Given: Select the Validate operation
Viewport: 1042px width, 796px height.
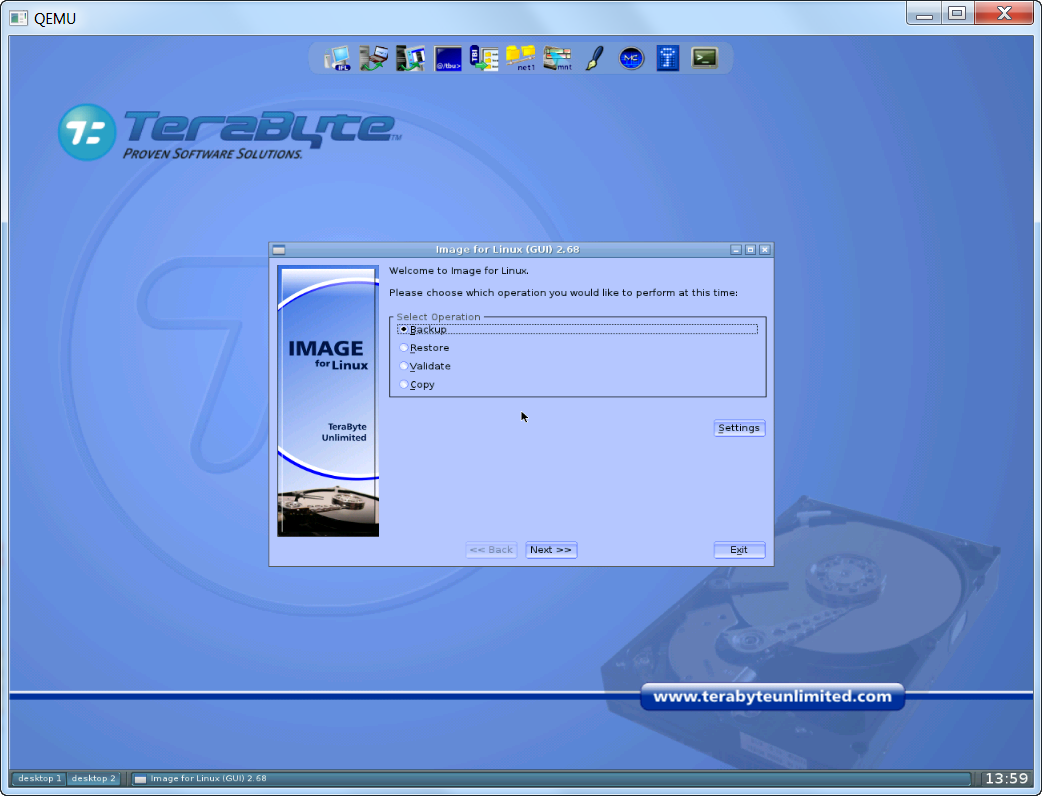Looking at the screenshot, I should [425, 366].
